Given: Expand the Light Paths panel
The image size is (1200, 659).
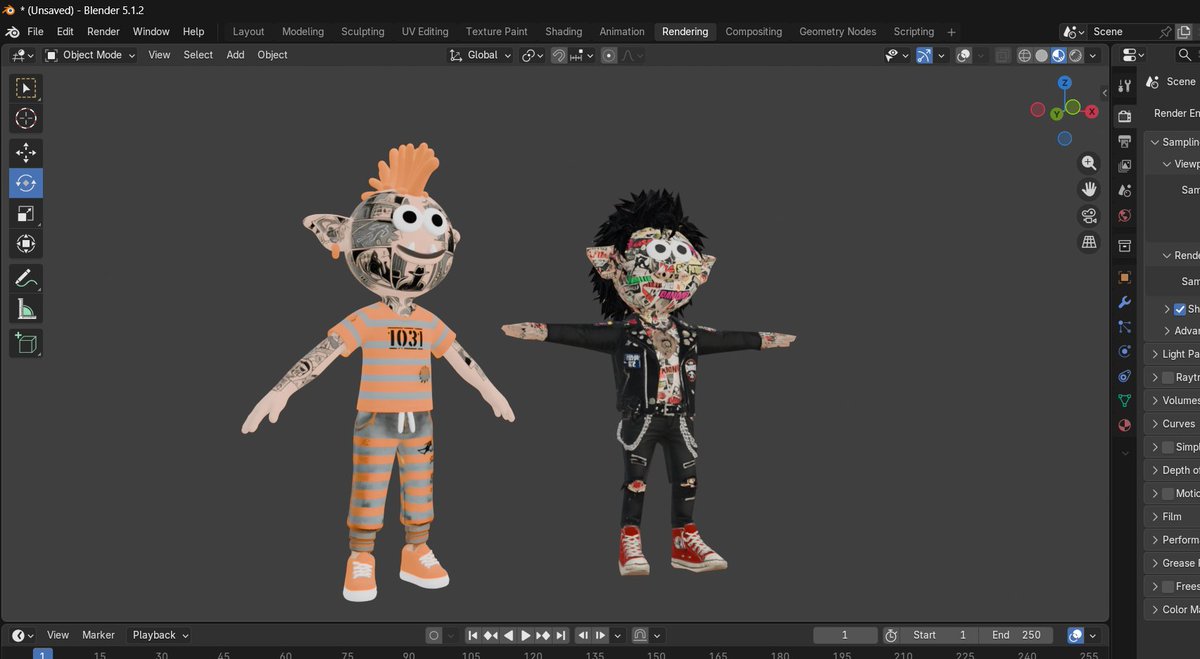Looking at the screenshot, I should pos(1172,354).
